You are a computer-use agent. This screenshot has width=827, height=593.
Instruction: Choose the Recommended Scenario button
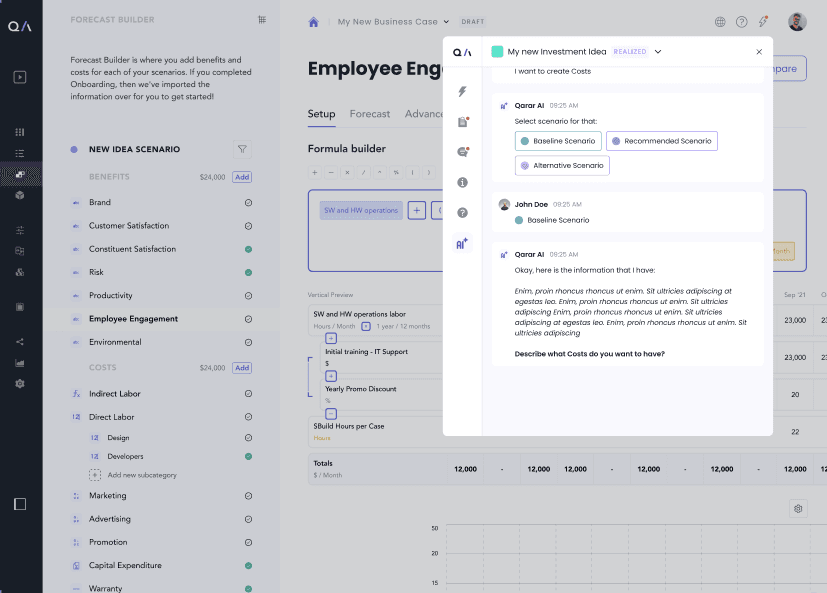662,141
